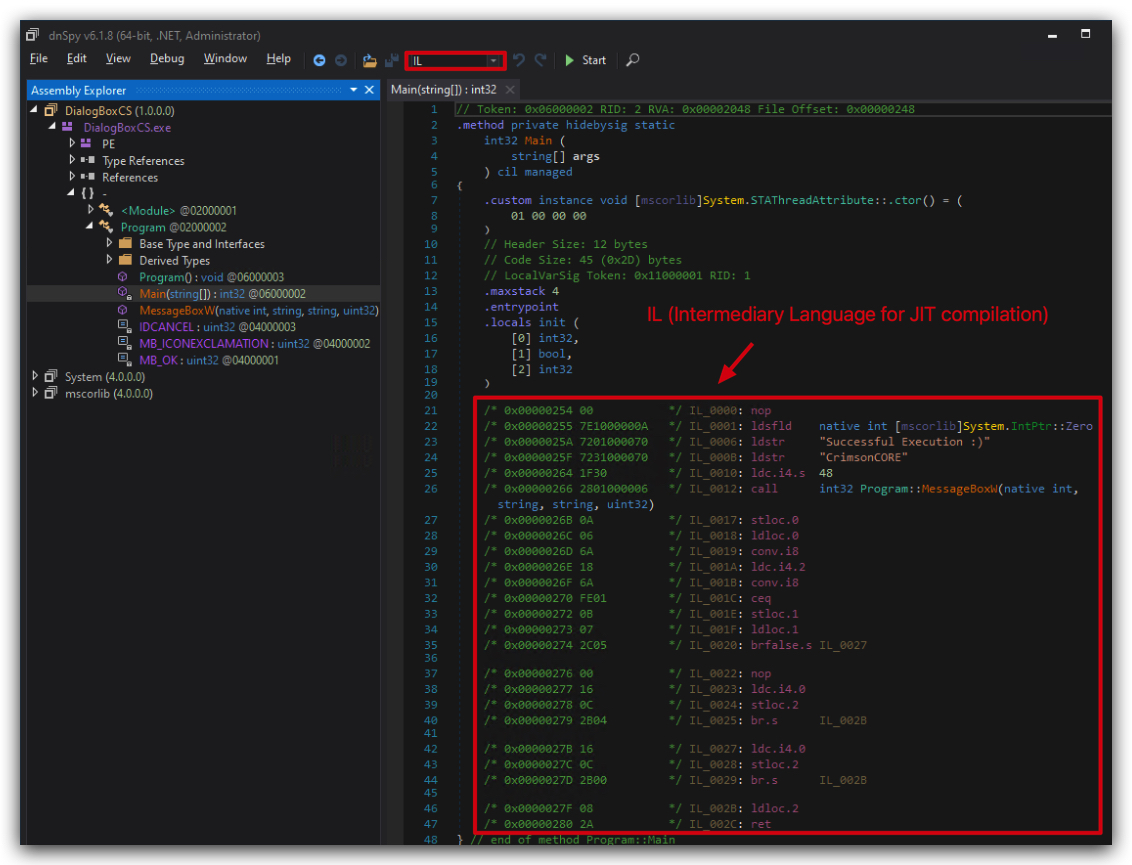Click the "Successful Execution :)" string literal

904,442
